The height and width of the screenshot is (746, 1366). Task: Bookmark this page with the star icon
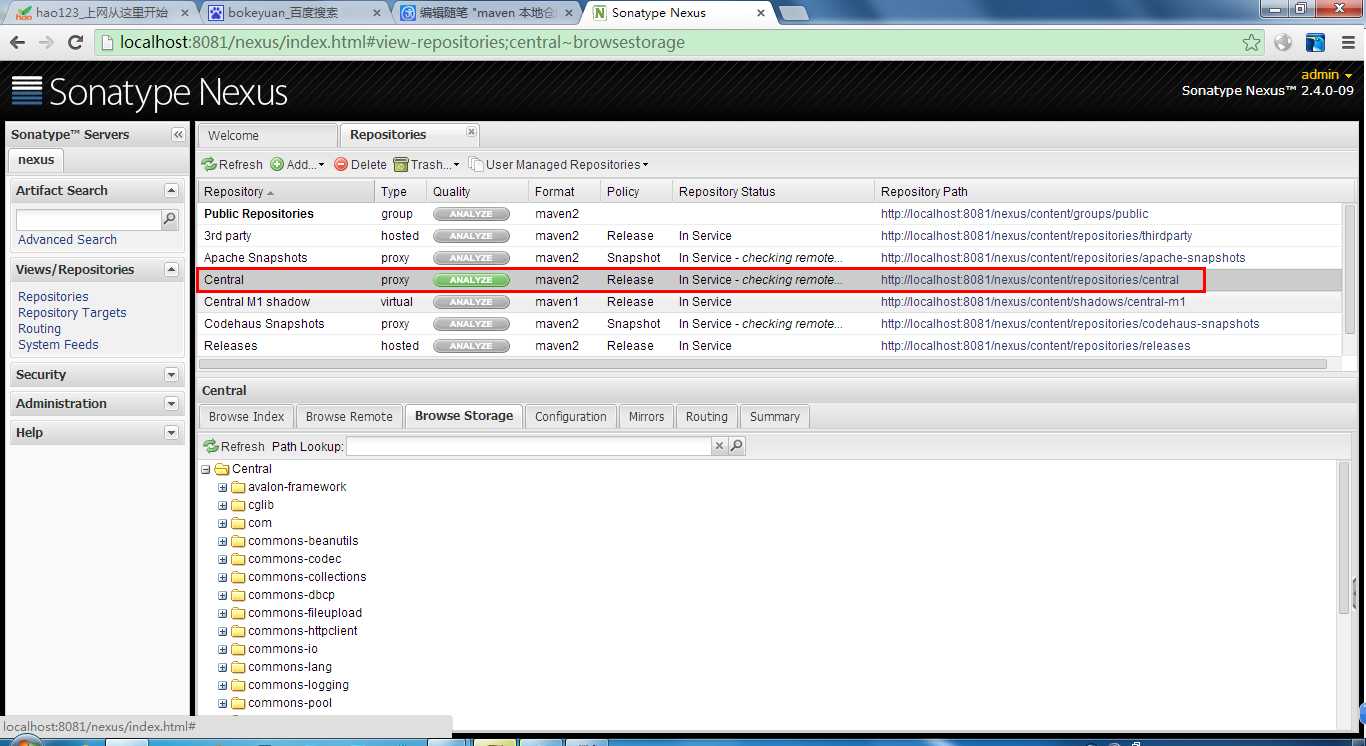click(x=1251, y=42)
